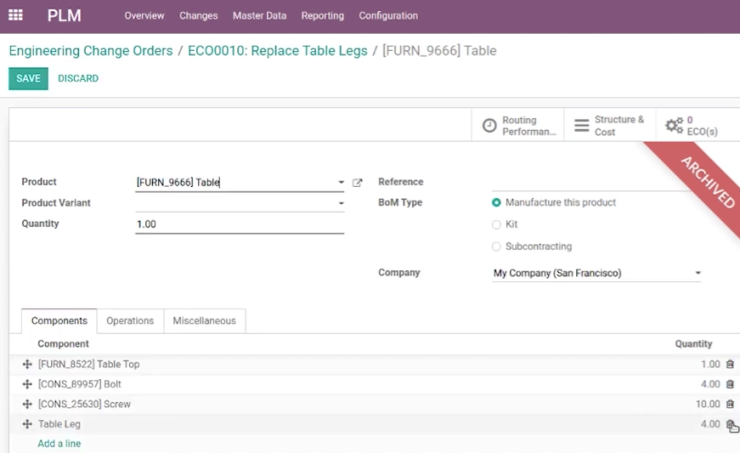Grab the drag handle for Bolt
Screen dimensions: 740x453
(x=27, y=384)
